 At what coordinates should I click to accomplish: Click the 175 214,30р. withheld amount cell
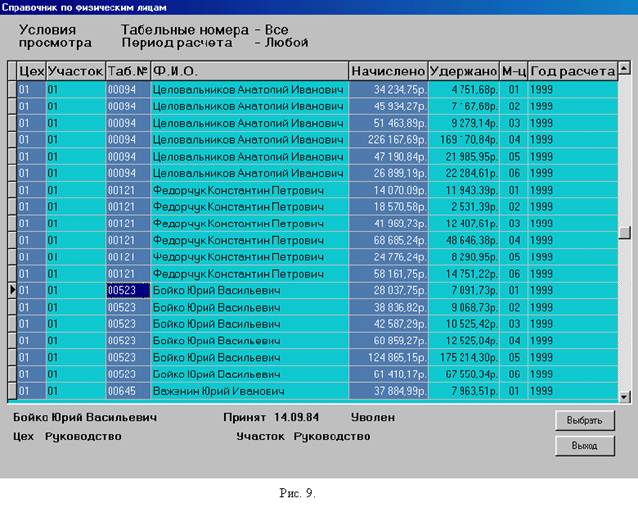(x=463, y=357)
